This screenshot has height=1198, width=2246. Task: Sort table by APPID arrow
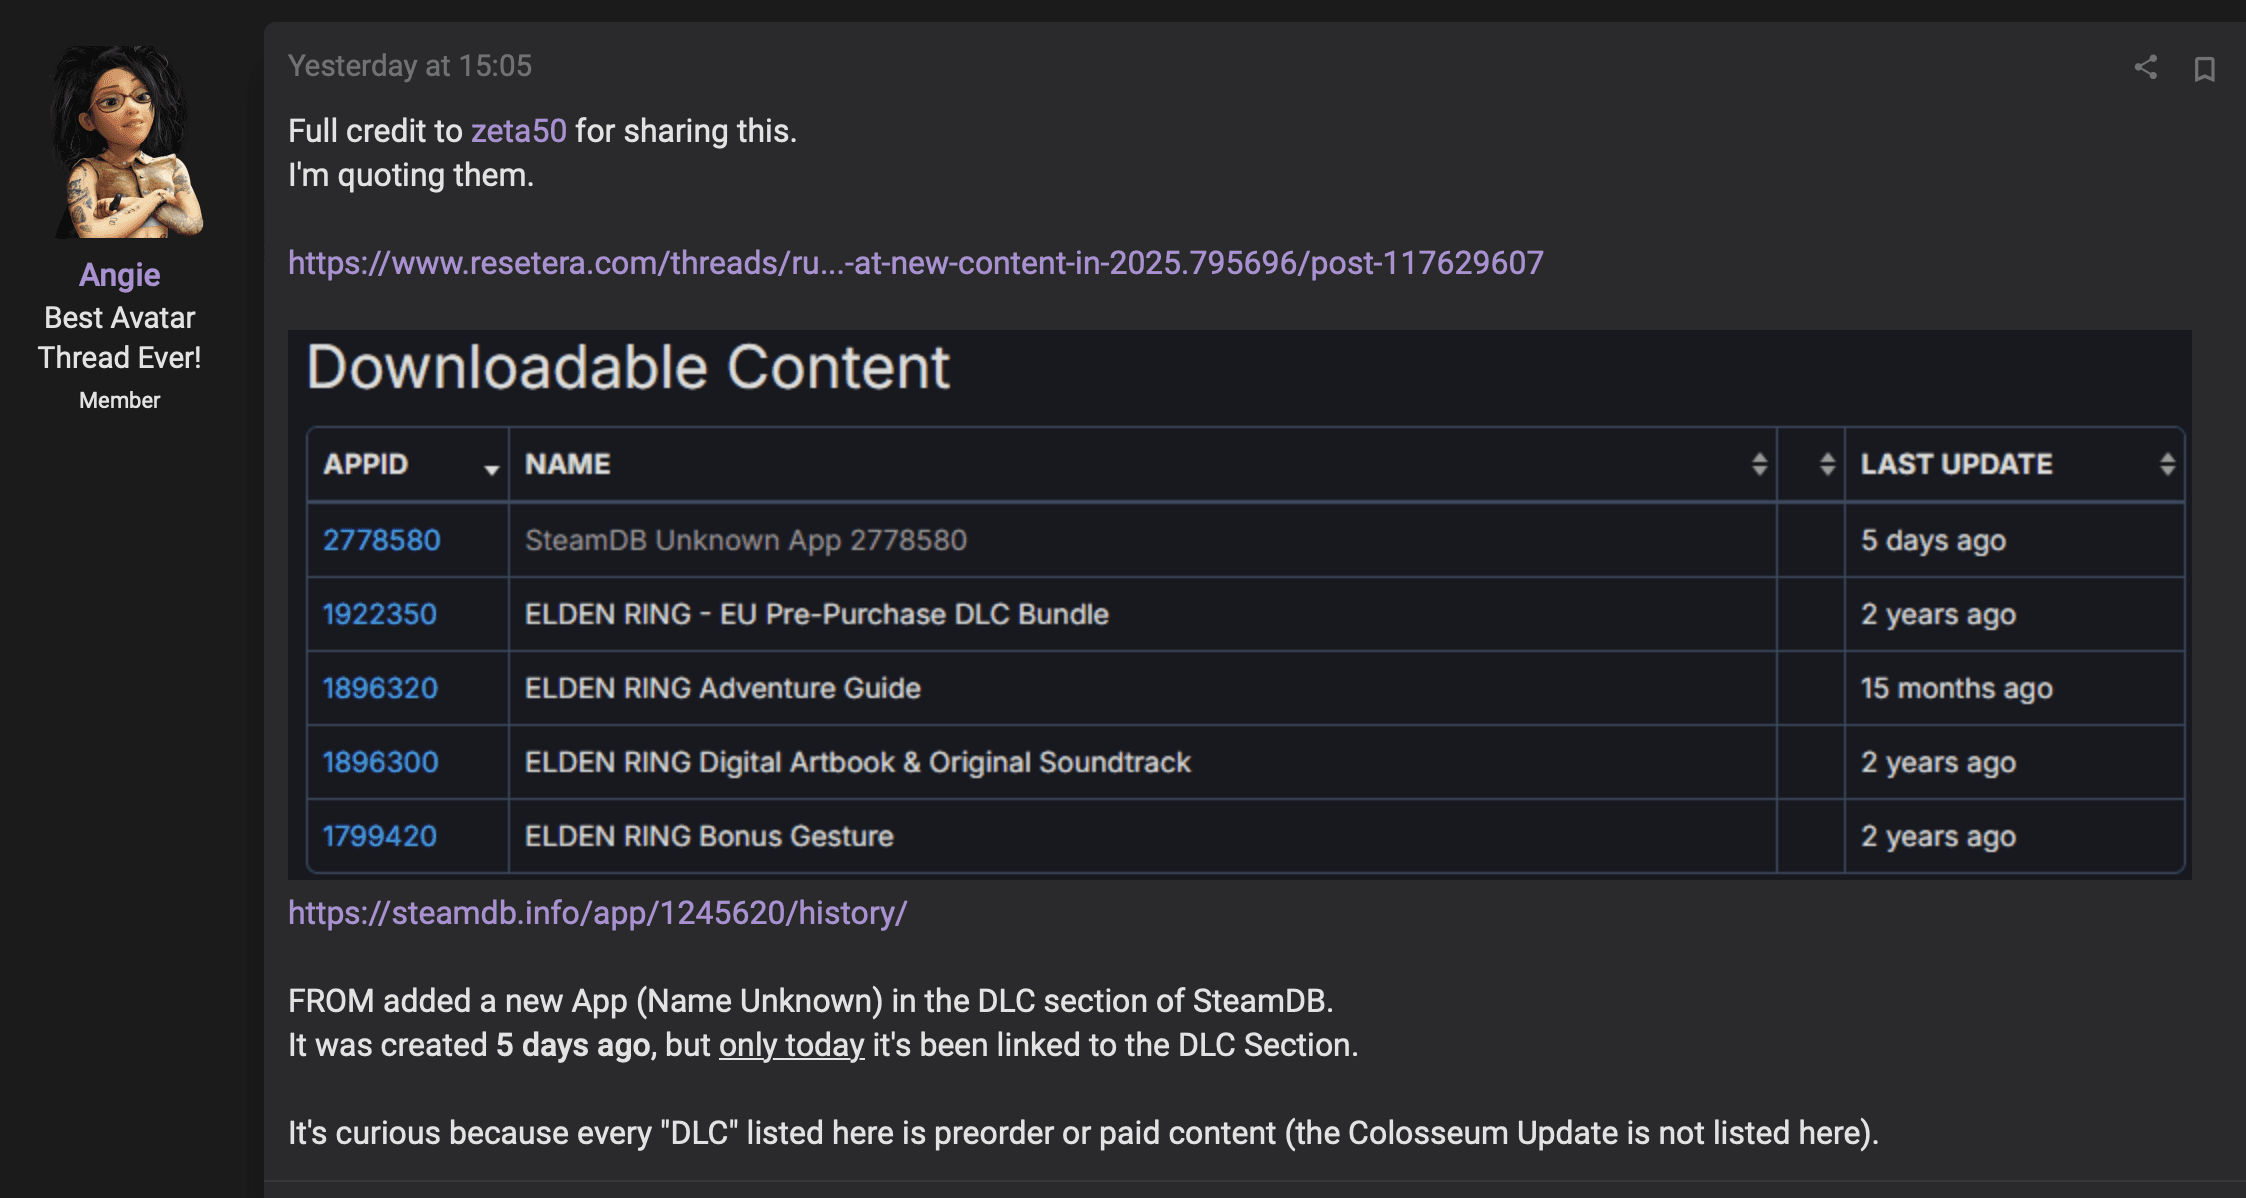[x=491, y=468]
